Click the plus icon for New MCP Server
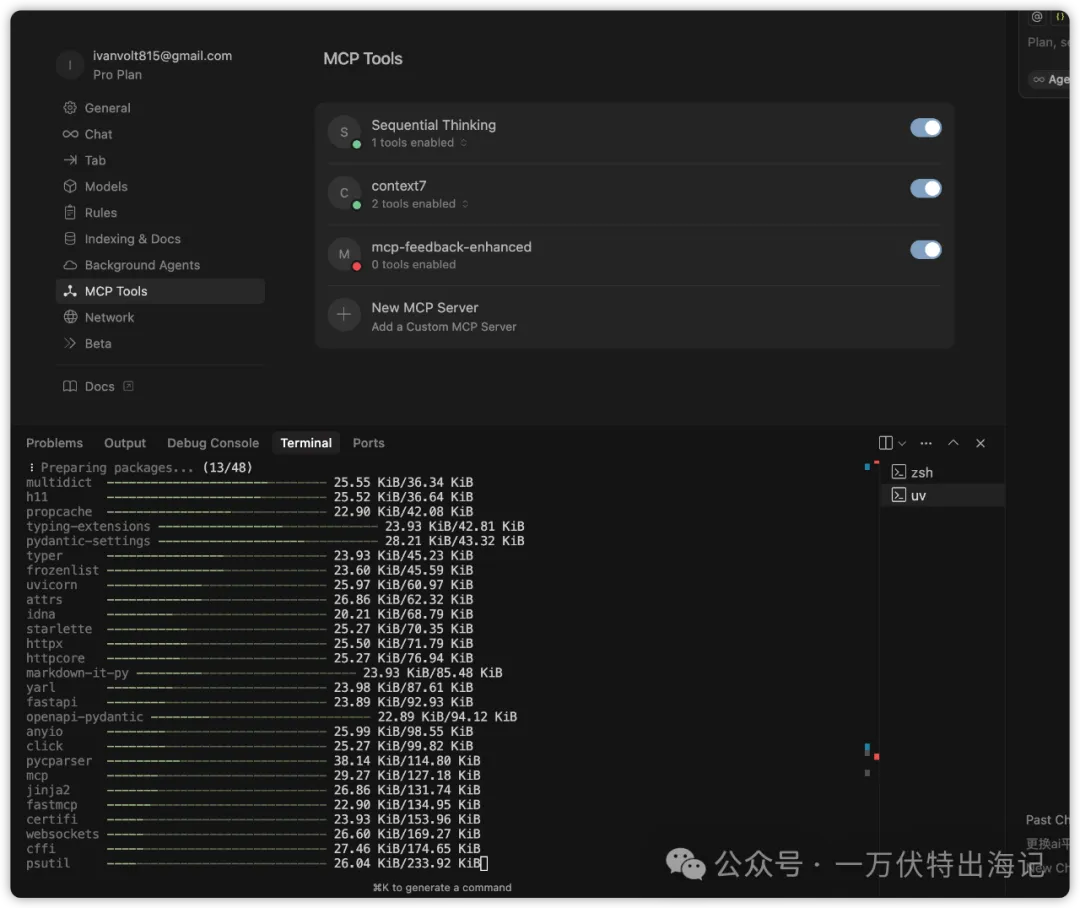Screen dimensions: 1080x908 (344, 315)
